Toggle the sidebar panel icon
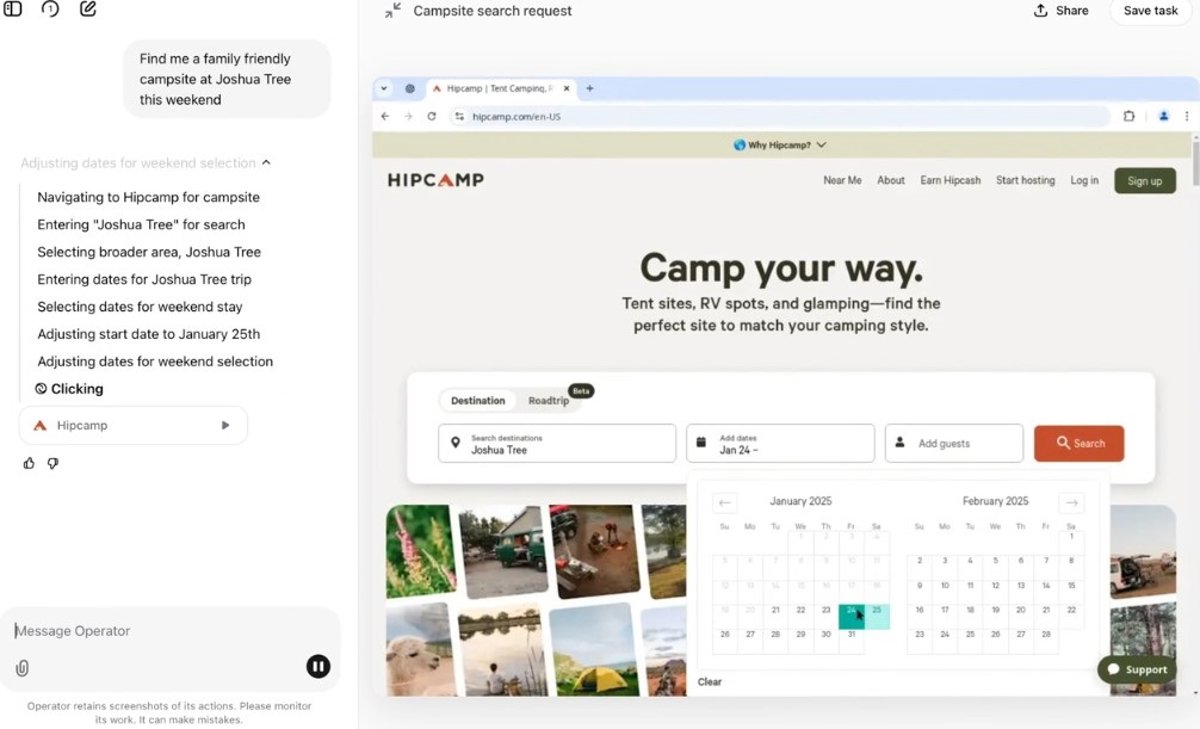 13,9
